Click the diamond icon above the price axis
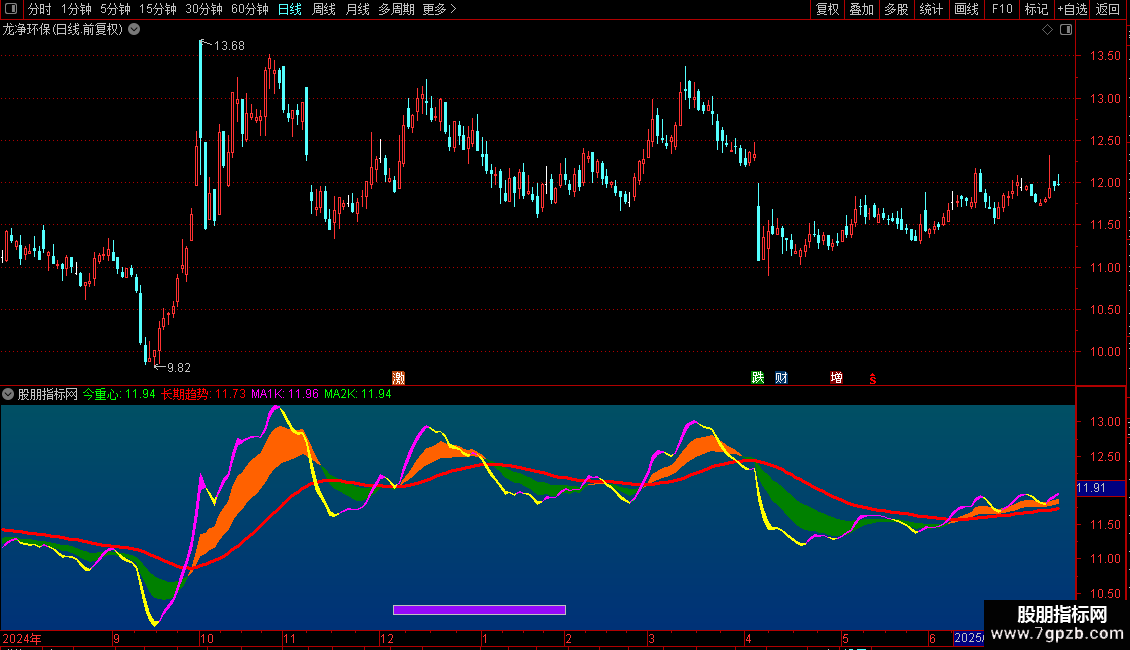This screenshot has height=650, width=1130. click(x=1048, y=30)
